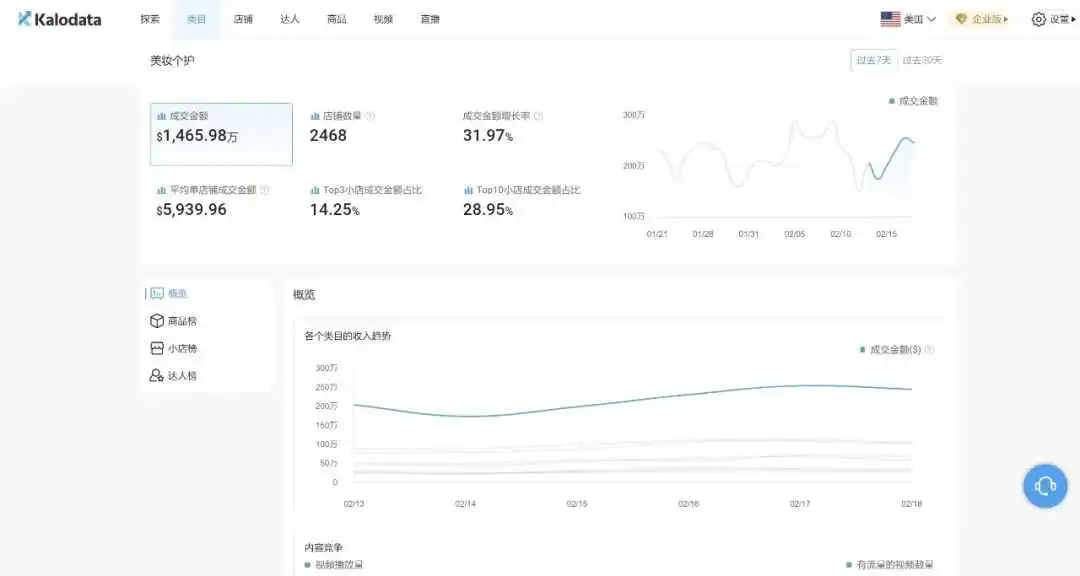Open the customer support headset chat button
The width and height of the screenshot is (1080, 576).
[x=1045, y=486]
